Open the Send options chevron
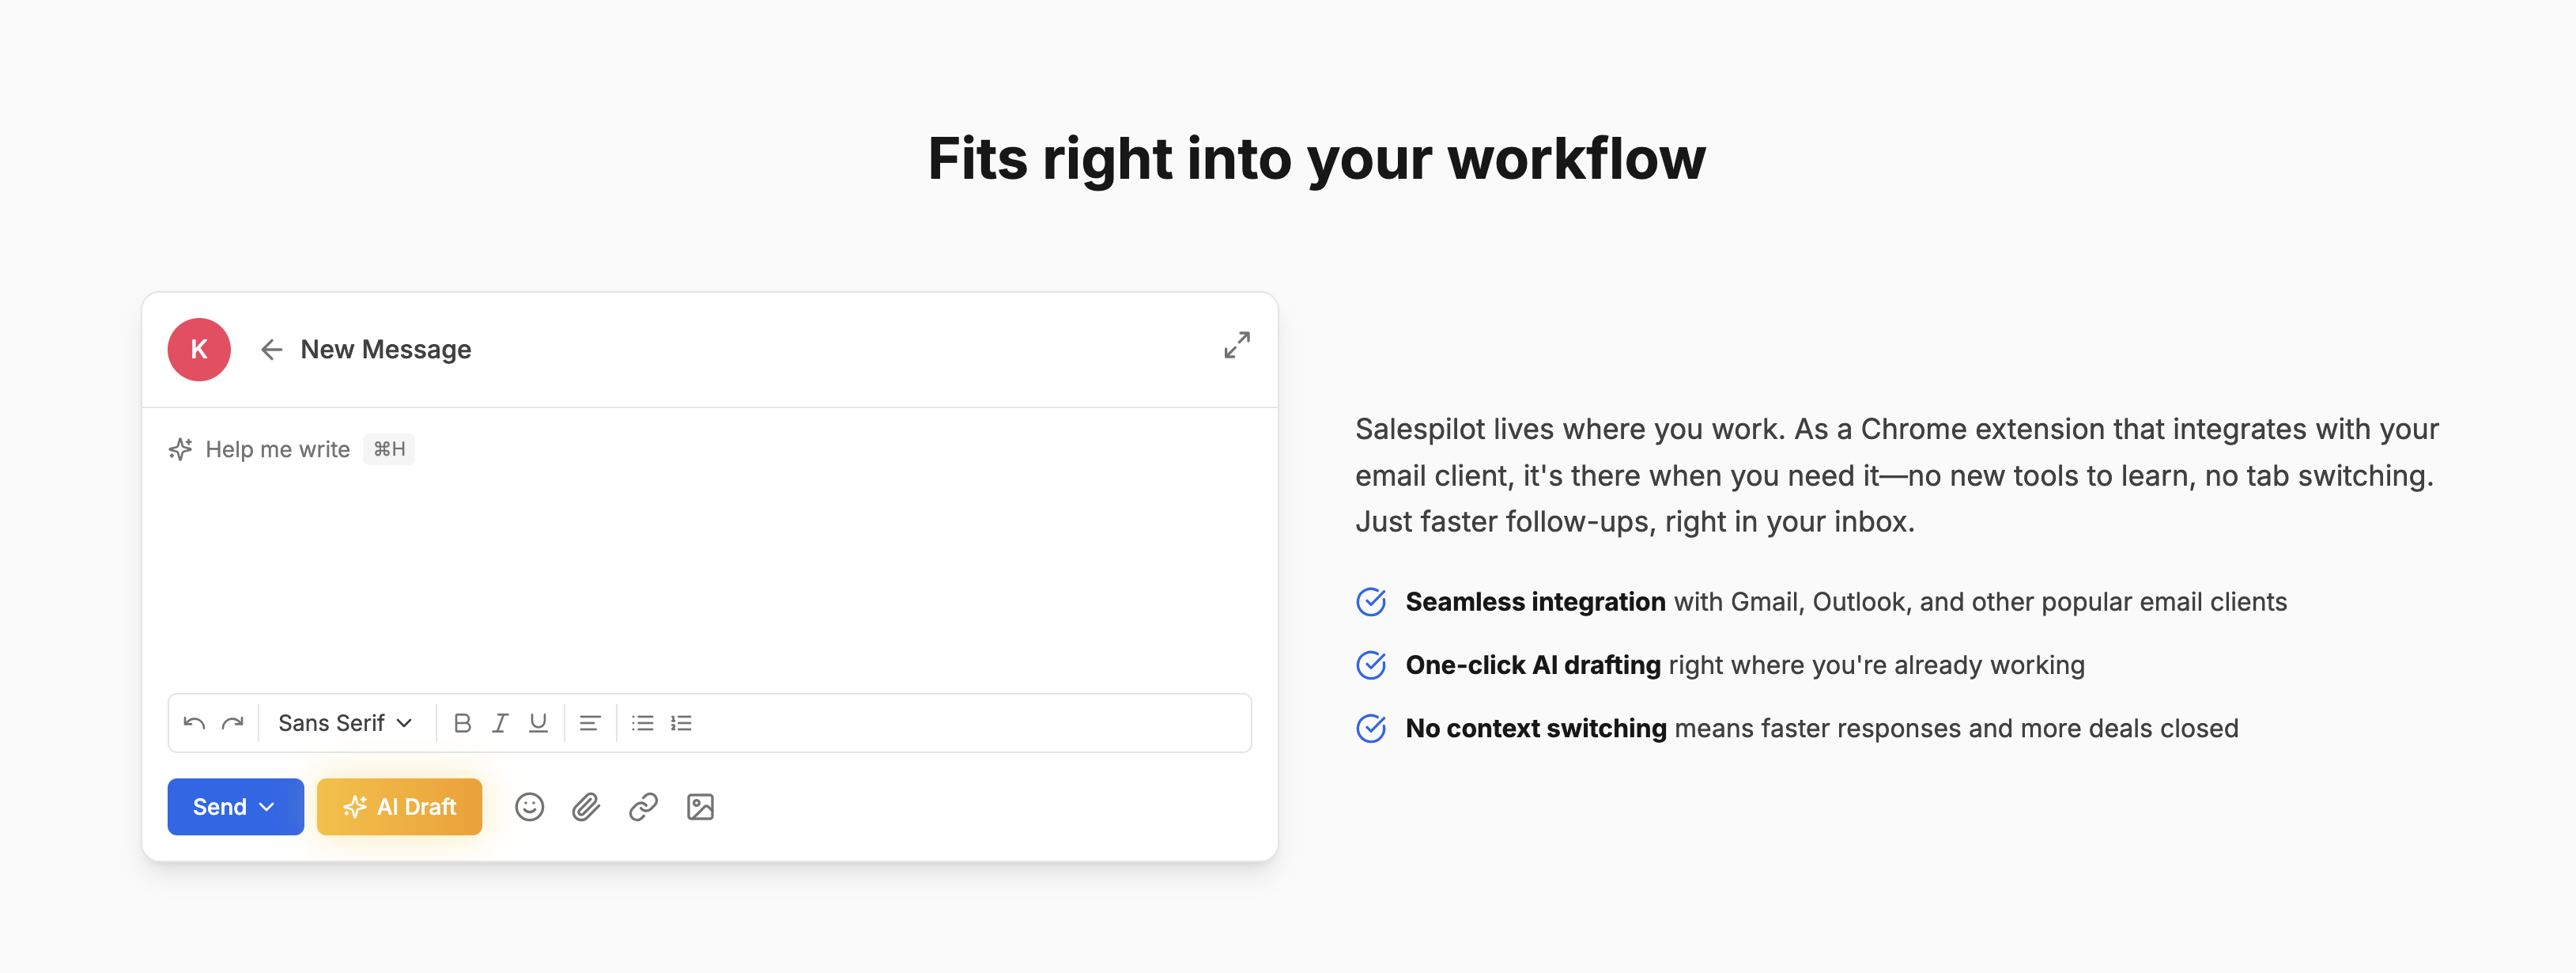2576x973 pixels. (267, 807)
